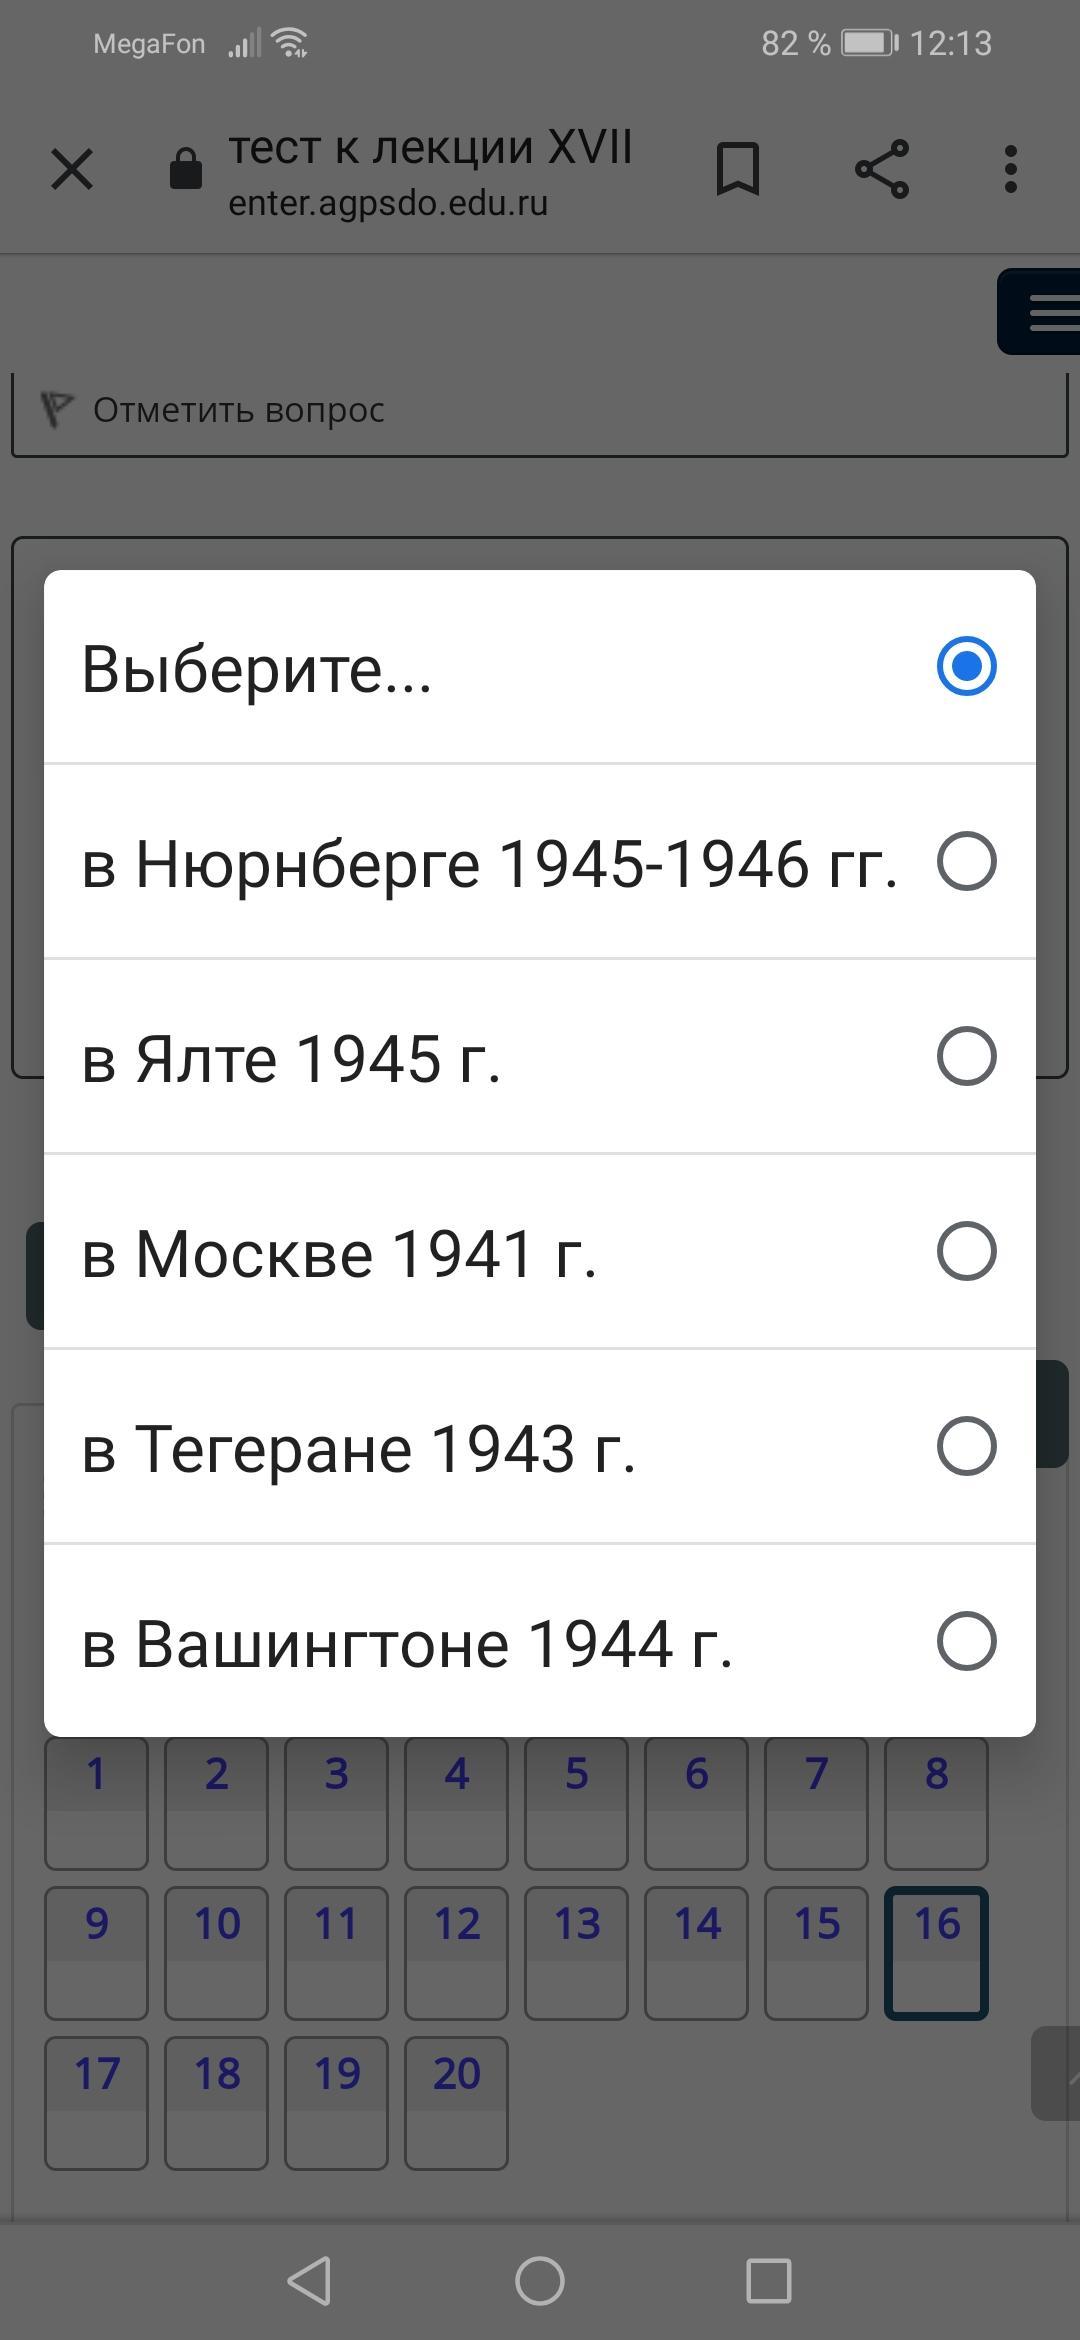
Task: Open the hamburger navigation menu
Action: click(x=1045, y=312)
